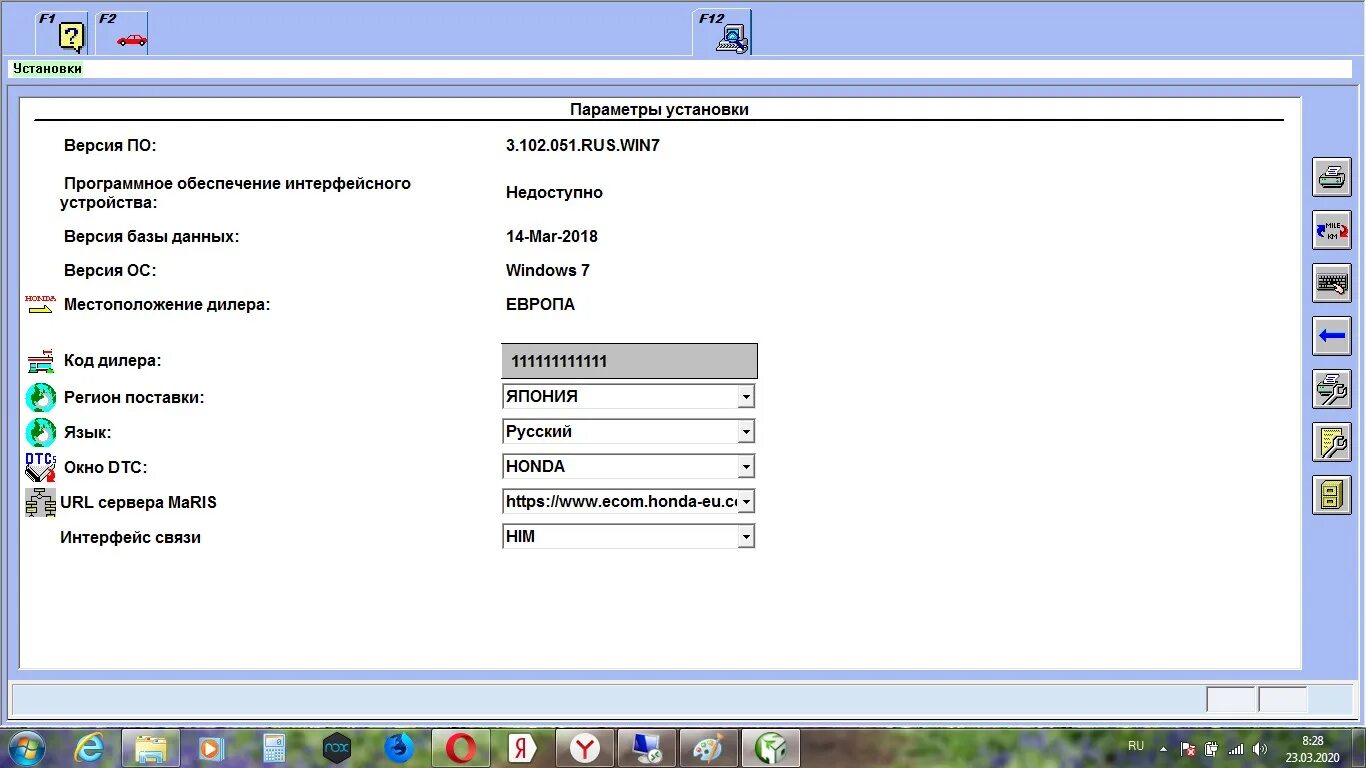Click globe icon next to Язык
The image size is (1366, 768).
pos(41,433)
